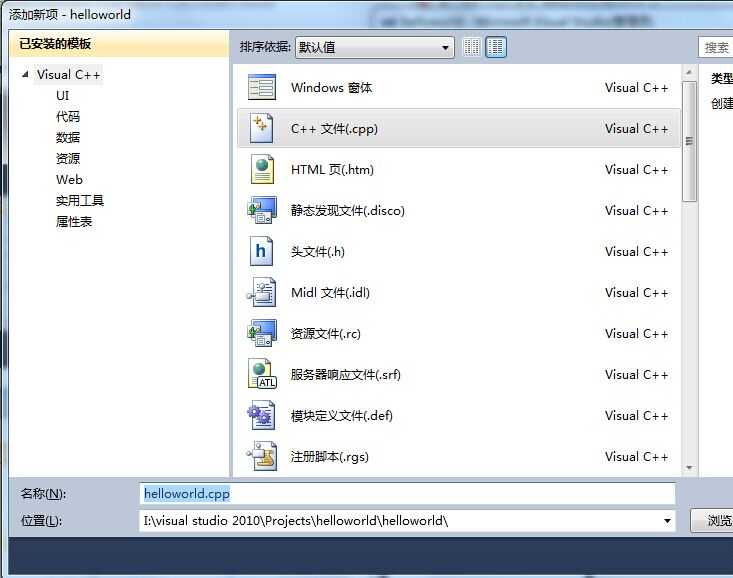Screen dimensions: 733x578
Task: Select the 资源文件(.rc) icon
Action: point(262,333)
